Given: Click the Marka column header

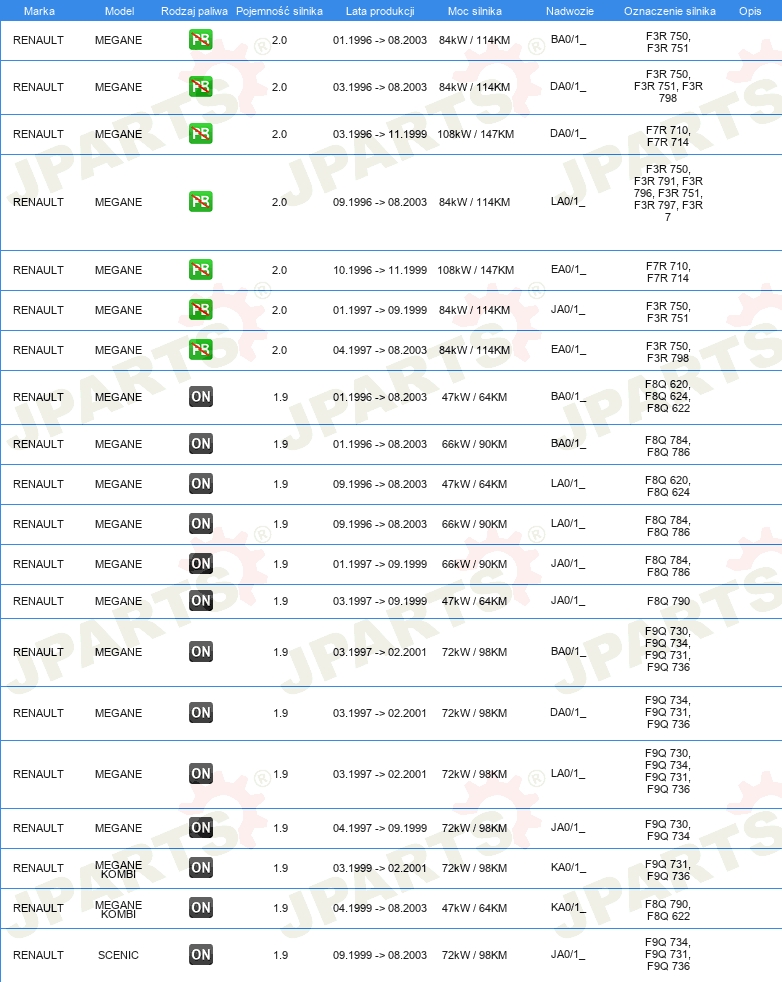Looking at the screenshot, I should (39, 11).
